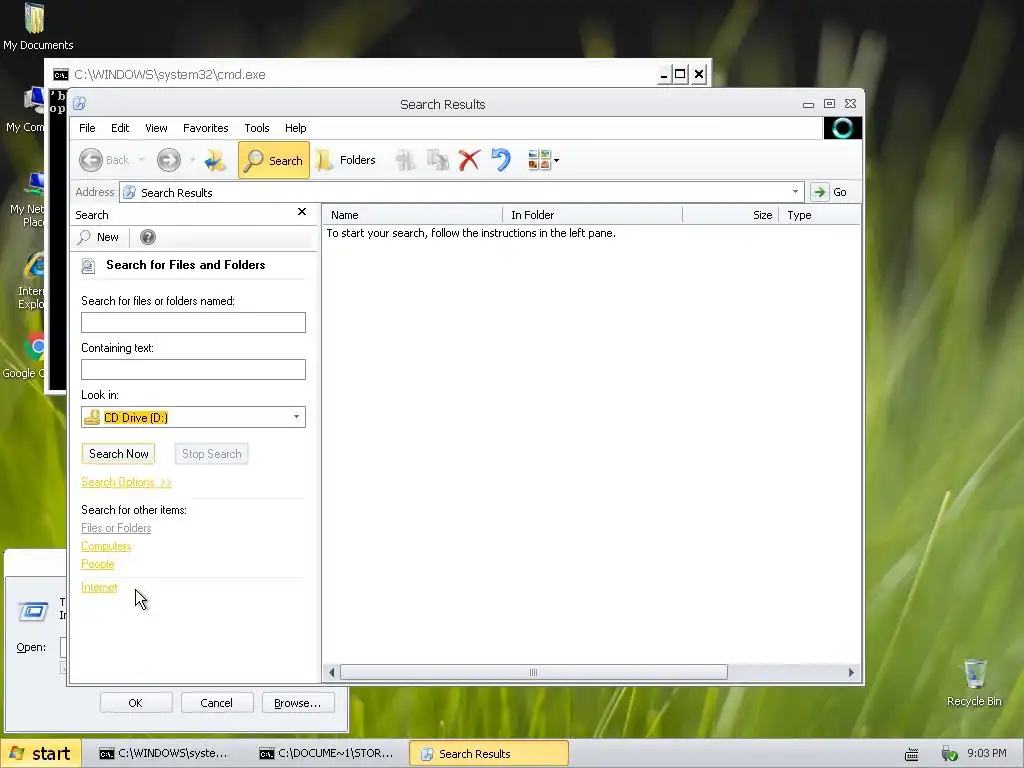The height and width of the screenshot is (768, 1024).
Task: Switch to C:\WINDOWS\syste... taskbar window
Action: pyautogui.click(x=163, y=754)
